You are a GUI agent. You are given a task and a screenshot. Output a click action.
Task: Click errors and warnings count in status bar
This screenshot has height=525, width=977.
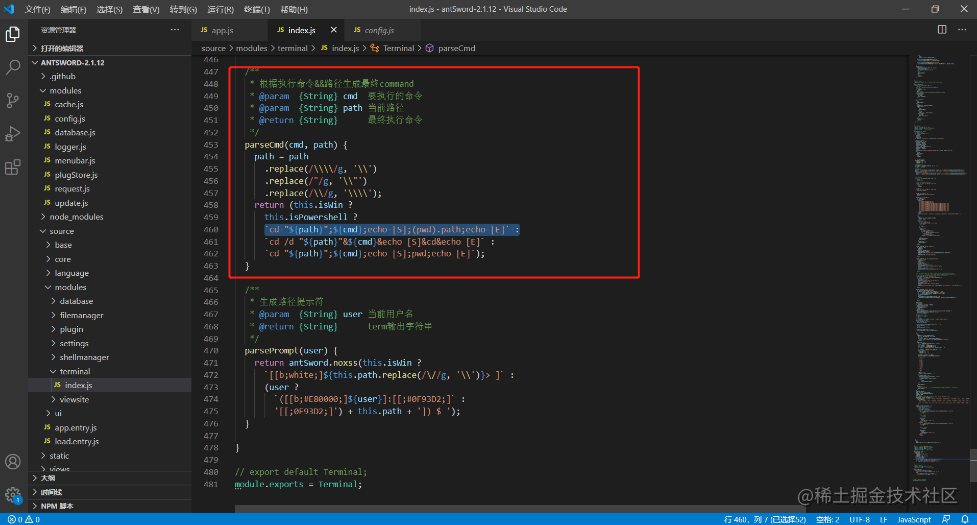[x=24, y=519]
